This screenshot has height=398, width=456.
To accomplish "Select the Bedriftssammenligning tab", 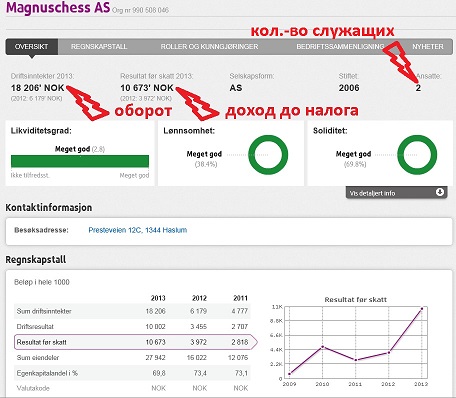I will click(340, 47).
